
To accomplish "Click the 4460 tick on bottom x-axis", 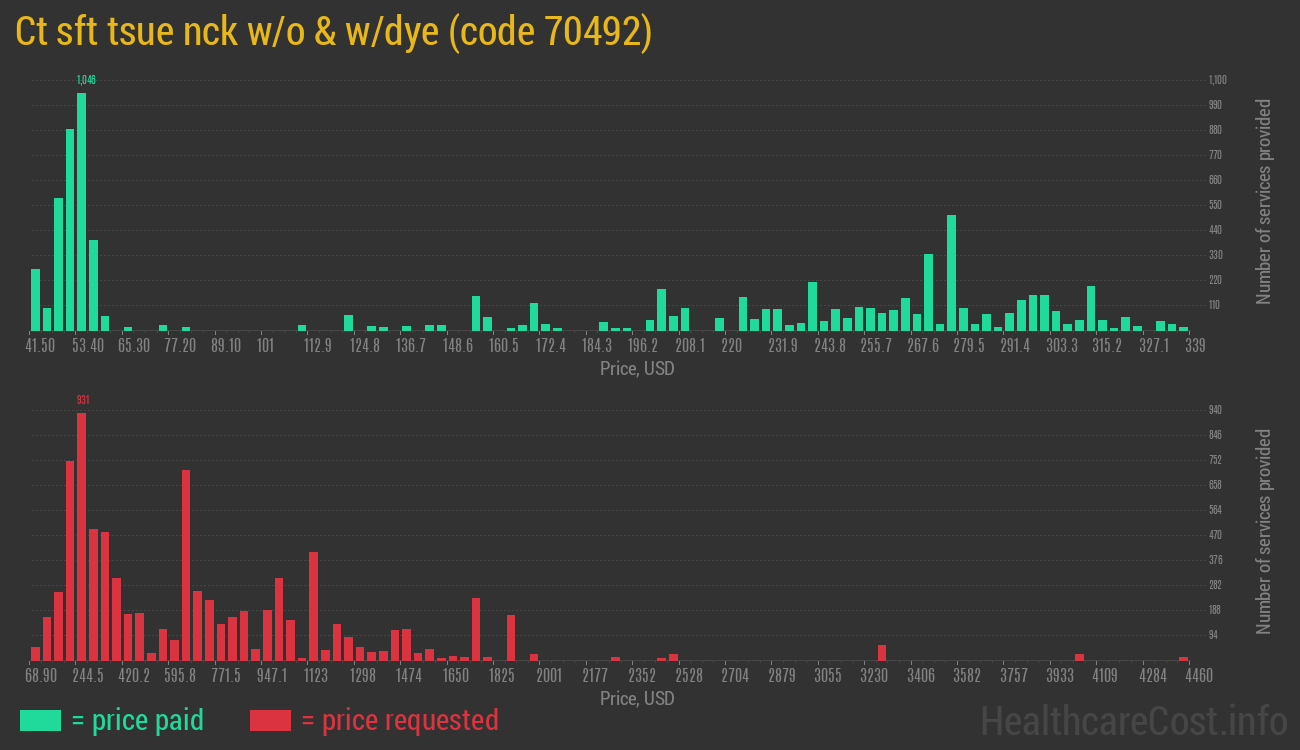I will click(x=1183, y=676).
